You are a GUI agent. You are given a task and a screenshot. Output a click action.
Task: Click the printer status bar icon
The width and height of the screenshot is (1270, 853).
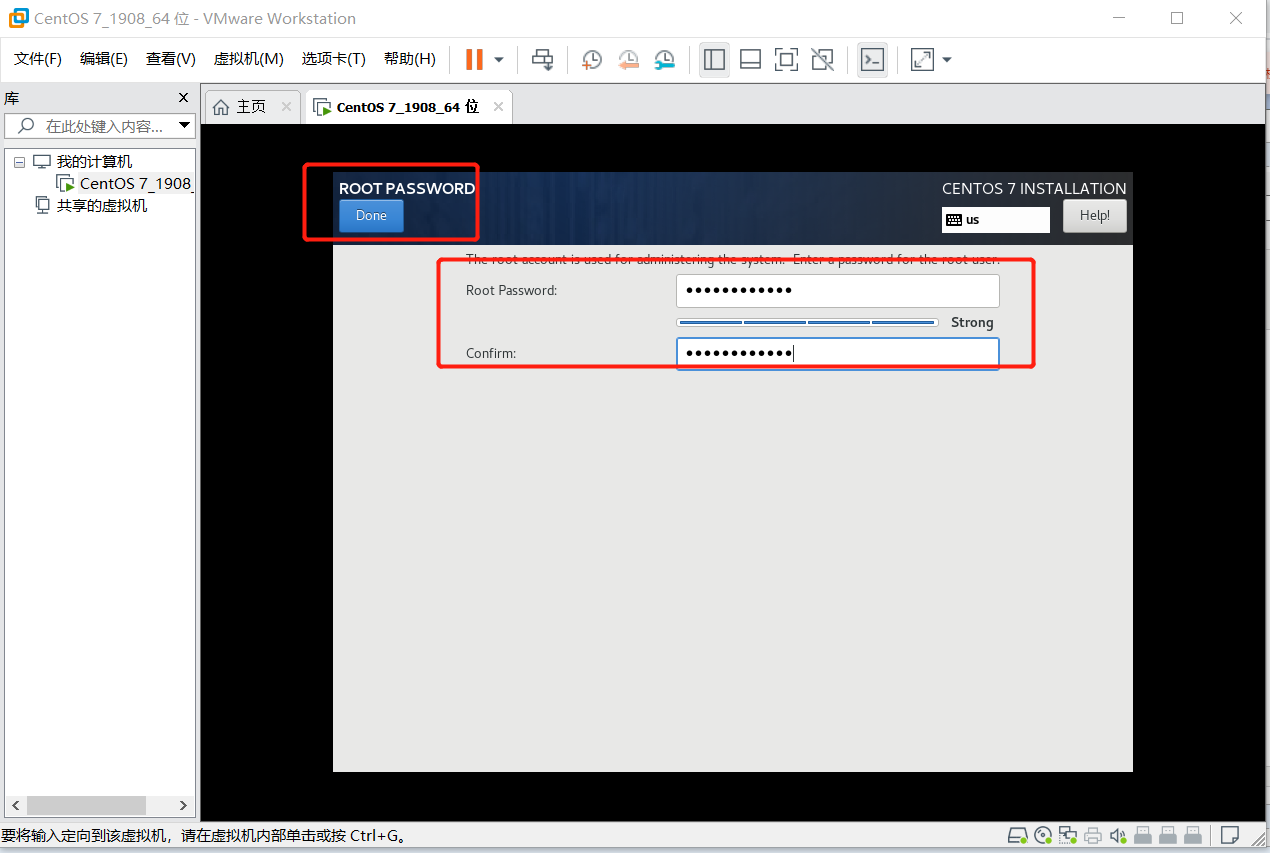(1093, 835)
